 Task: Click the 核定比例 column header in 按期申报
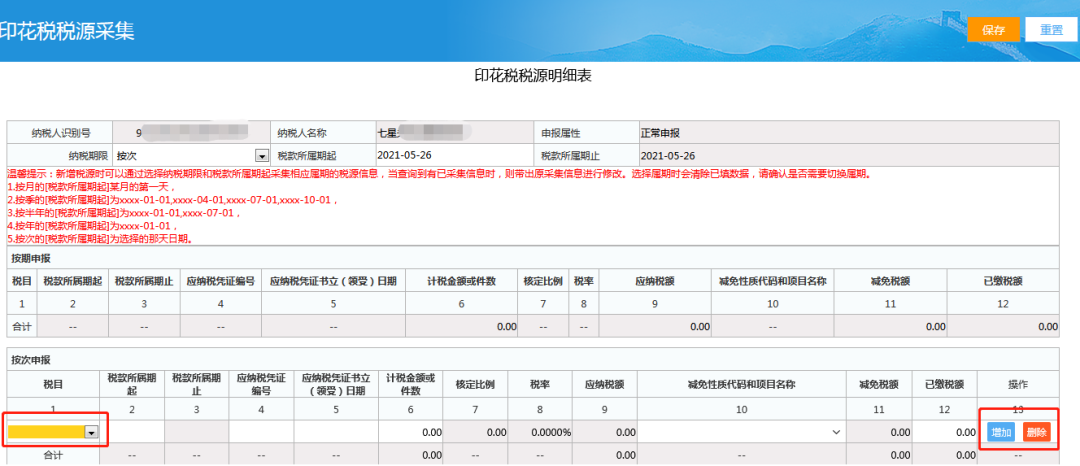(x=543, y=281)
